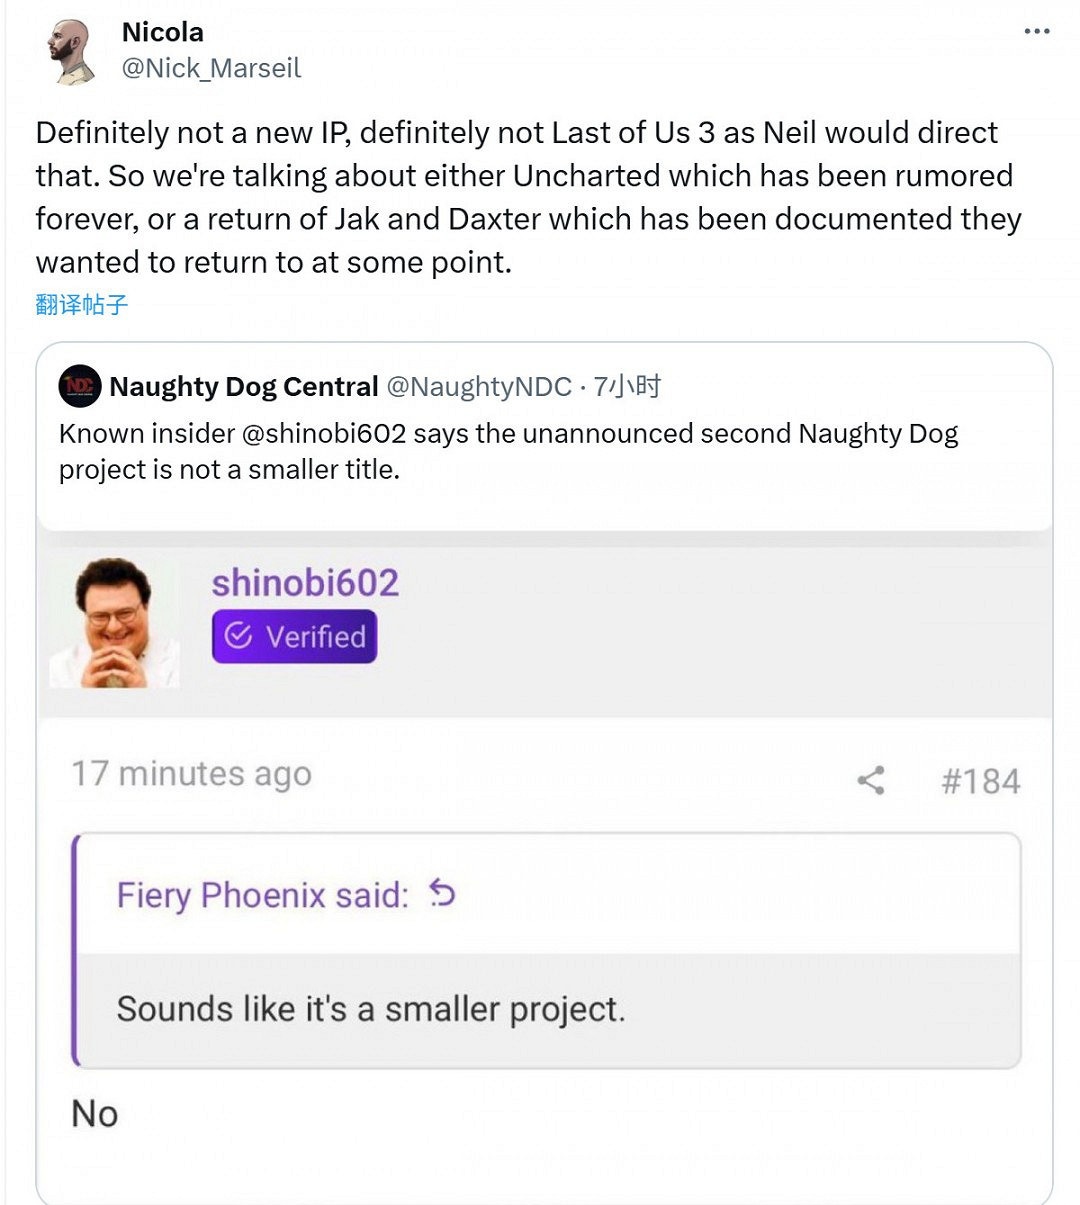
Task: Open Naughty Dog Central account name
Action: click(244, 387)
